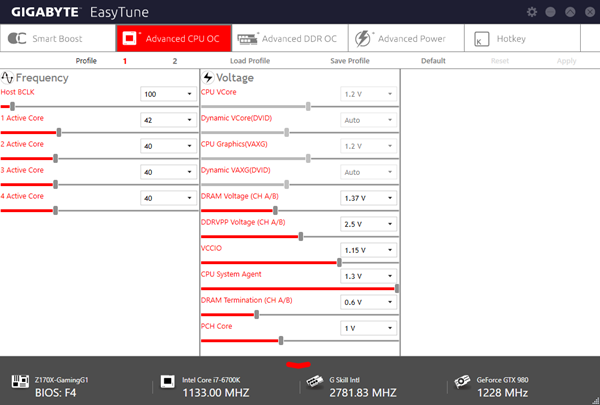Click Save Profile

(350, 61)
